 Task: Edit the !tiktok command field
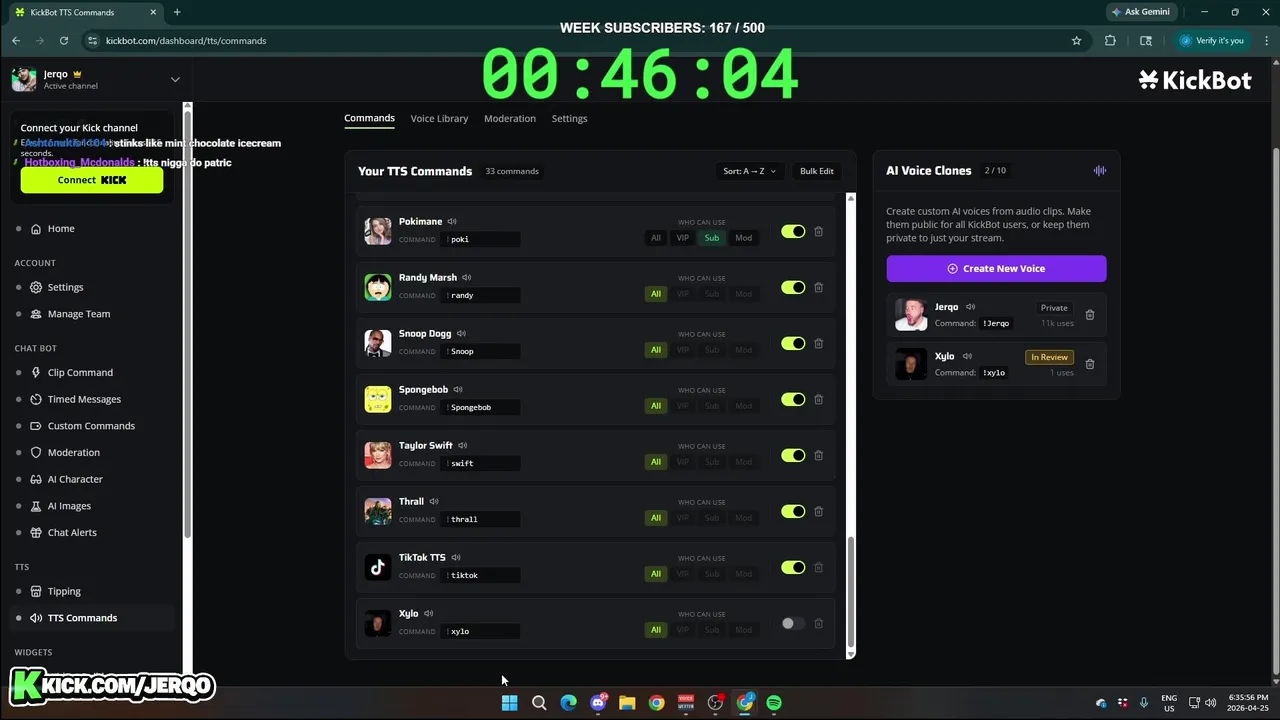482,576
